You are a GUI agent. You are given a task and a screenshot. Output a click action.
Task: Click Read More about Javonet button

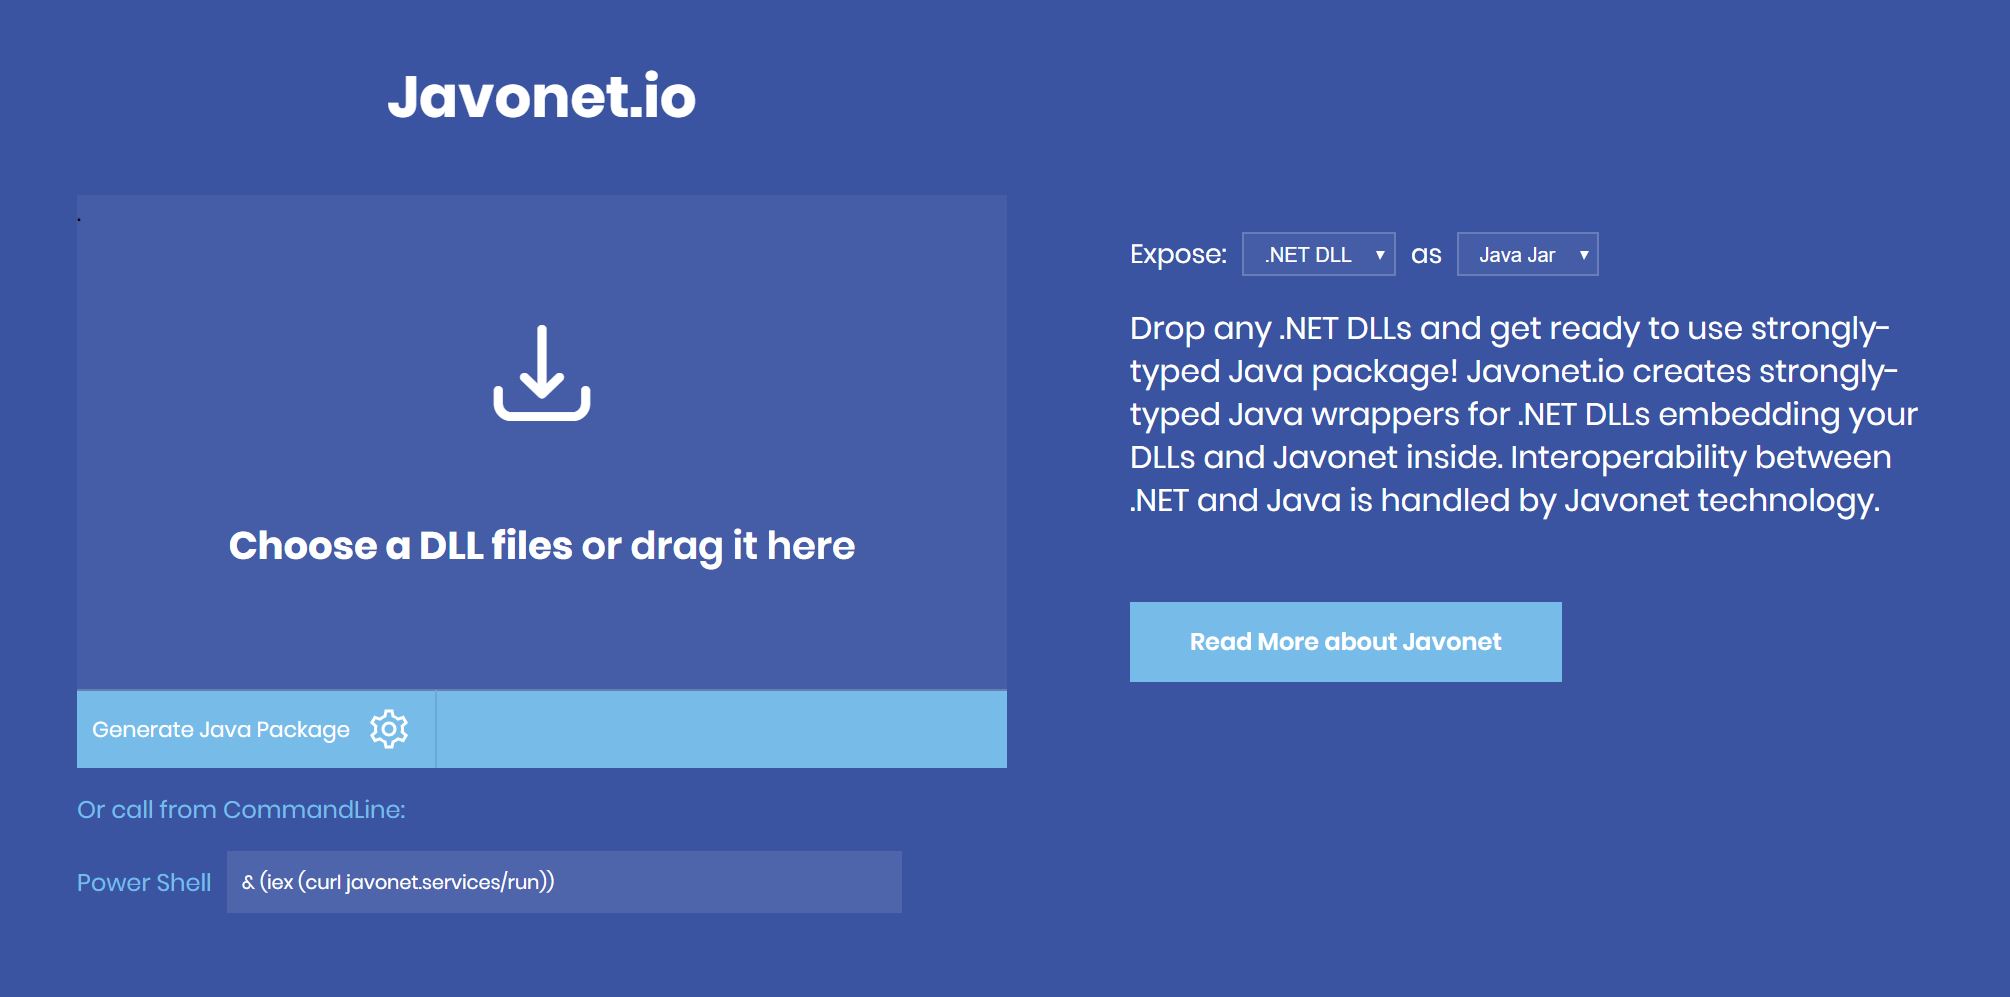tap(1345, 642)
